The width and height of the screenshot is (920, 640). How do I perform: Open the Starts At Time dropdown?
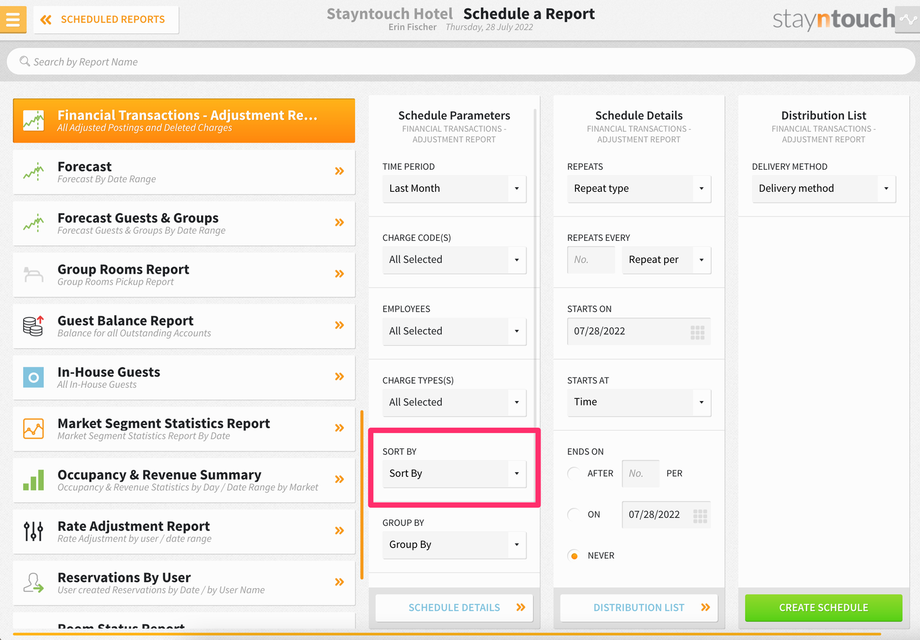coord(639,402)
